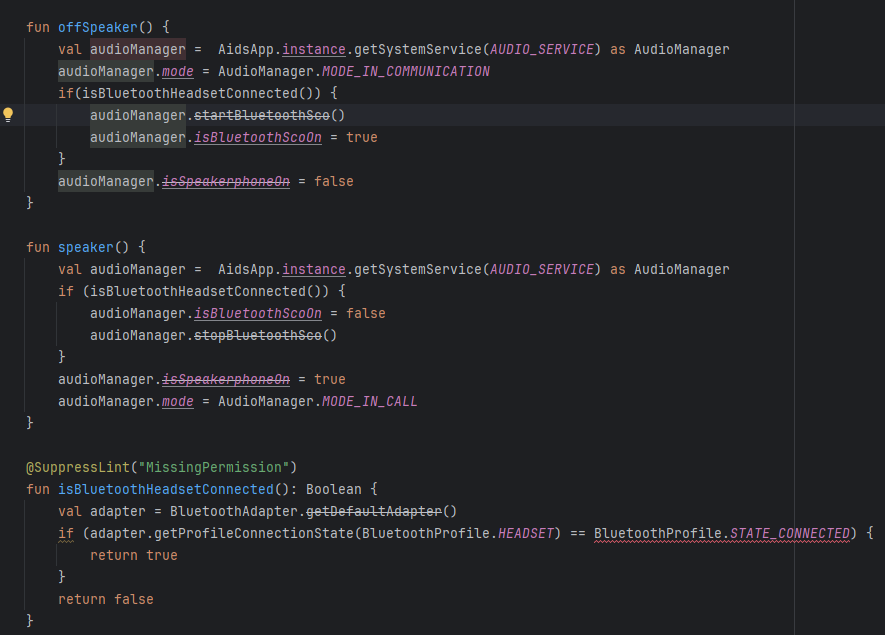
Task: Click the offSpeaker function name
Action: click(x=98, y=27)
